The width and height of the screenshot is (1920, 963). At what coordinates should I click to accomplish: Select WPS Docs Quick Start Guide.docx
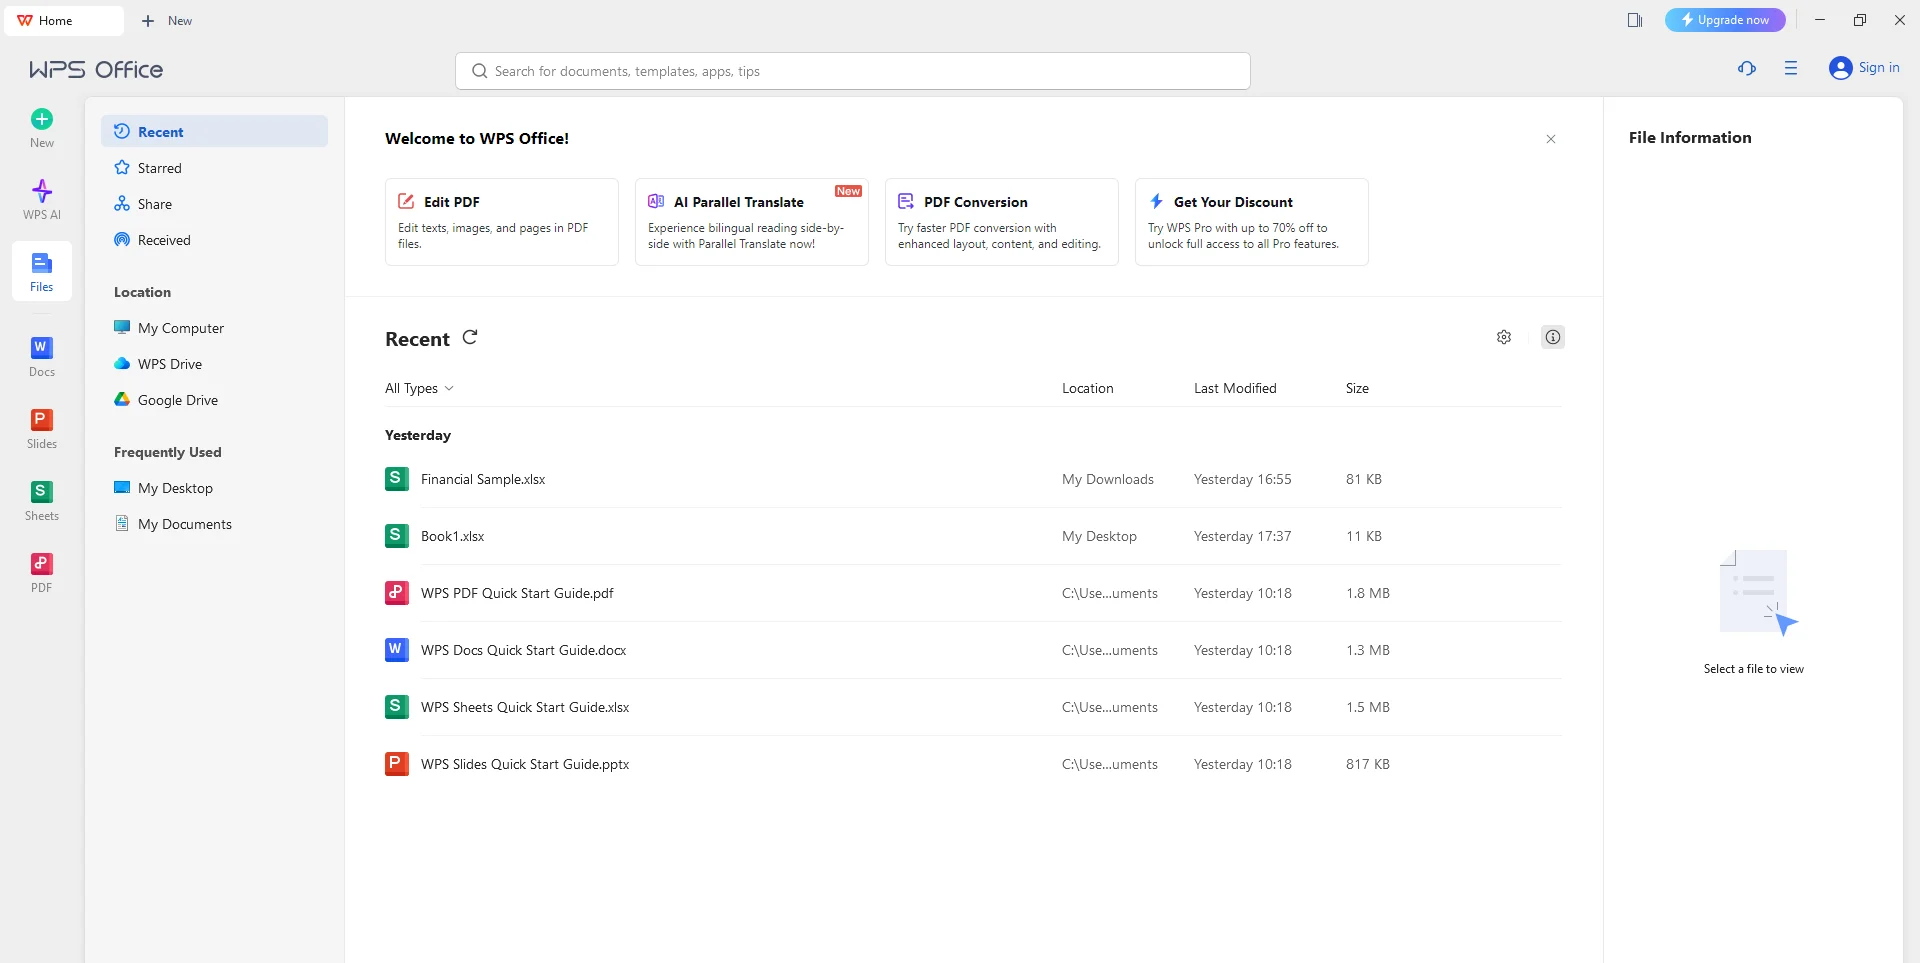(x=523, y=650)
